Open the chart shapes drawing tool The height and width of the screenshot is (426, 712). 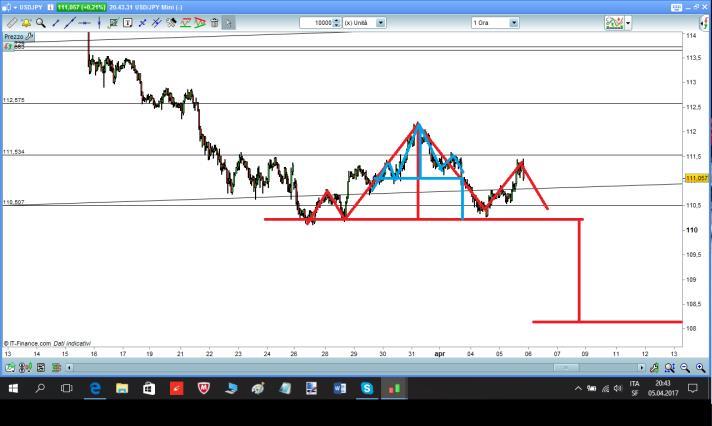pyautogui.click(x=113, y=23)
